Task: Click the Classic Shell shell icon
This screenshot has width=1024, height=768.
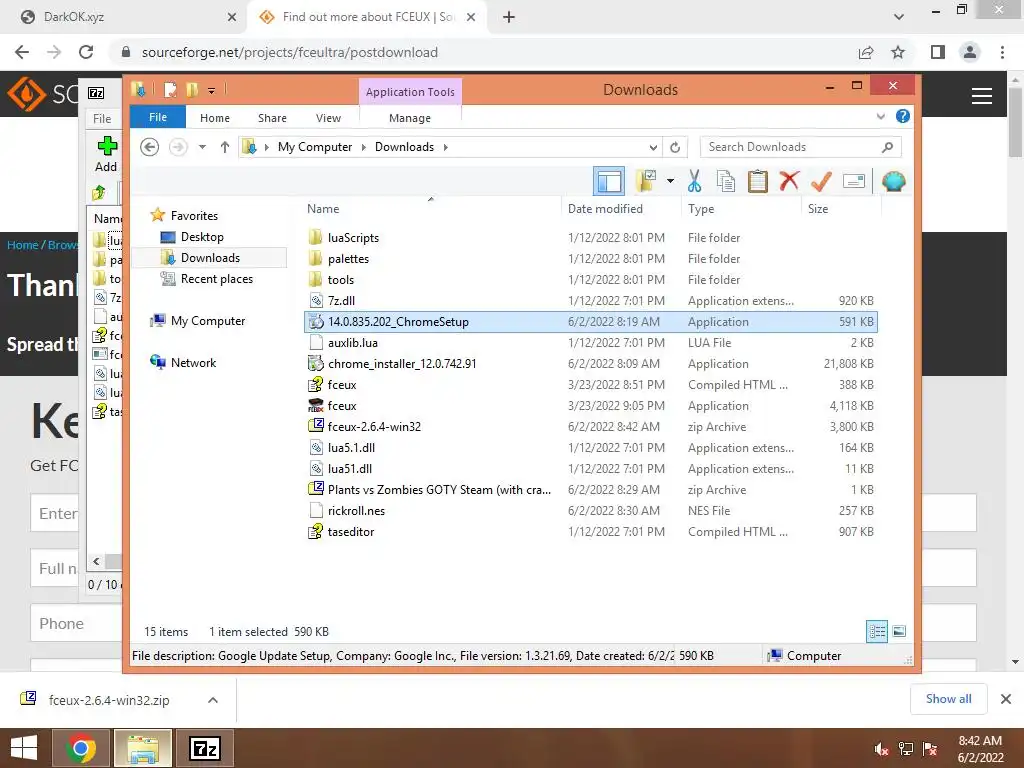Action: [893, 181]
